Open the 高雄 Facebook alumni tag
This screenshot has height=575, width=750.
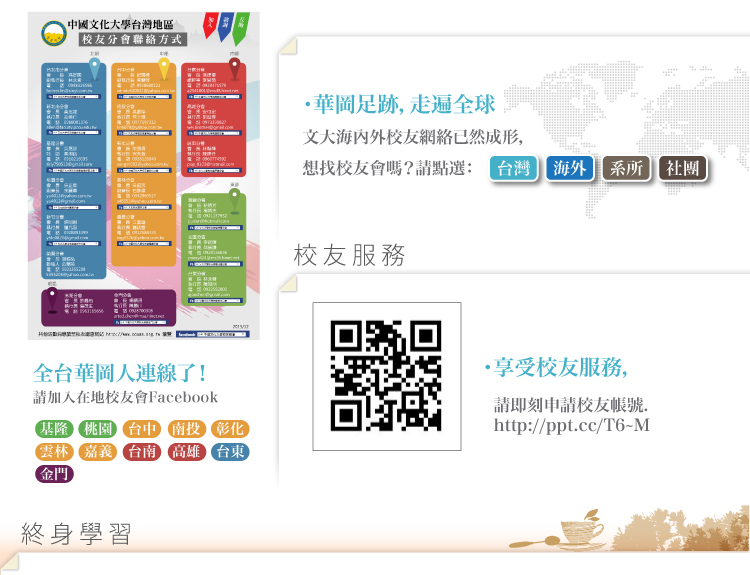186,452
